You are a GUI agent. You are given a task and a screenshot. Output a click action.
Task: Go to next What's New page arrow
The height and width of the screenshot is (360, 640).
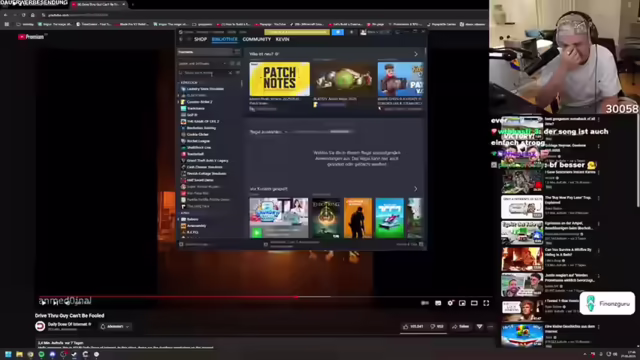[x=416, y=54]
